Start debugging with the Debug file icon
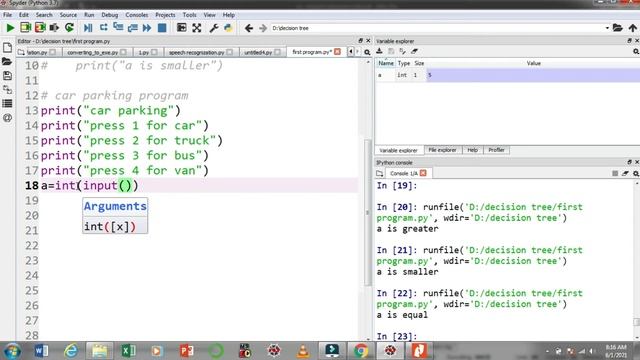640x360 pixels. (88, 28)
